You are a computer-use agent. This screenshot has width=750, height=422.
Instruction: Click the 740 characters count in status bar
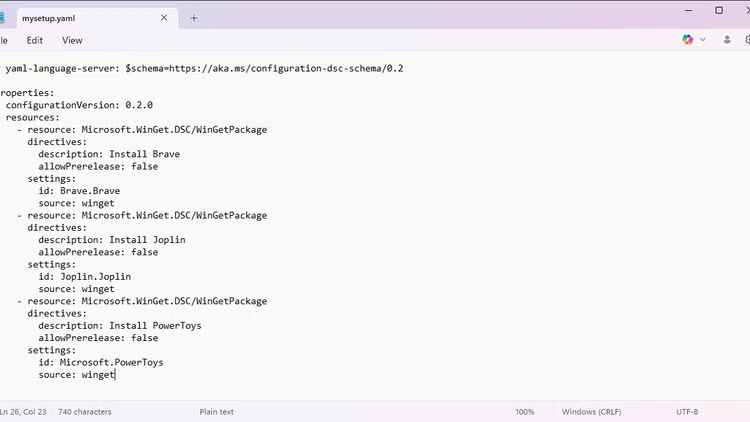coord(85,411)
